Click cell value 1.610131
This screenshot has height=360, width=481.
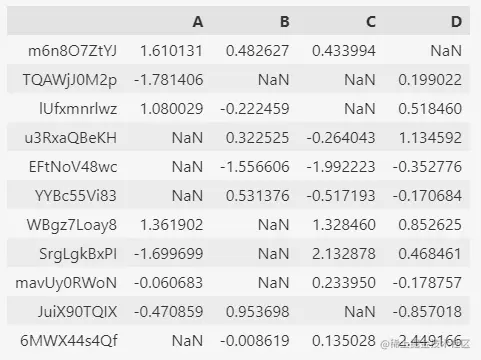171,51
